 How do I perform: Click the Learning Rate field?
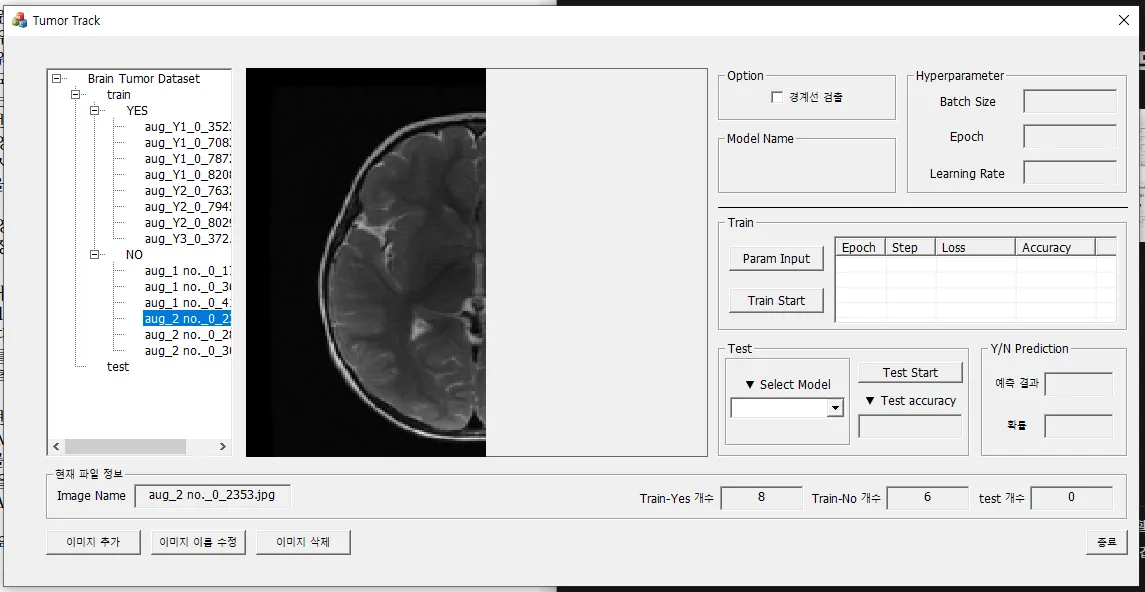[x=1070, y=173]
